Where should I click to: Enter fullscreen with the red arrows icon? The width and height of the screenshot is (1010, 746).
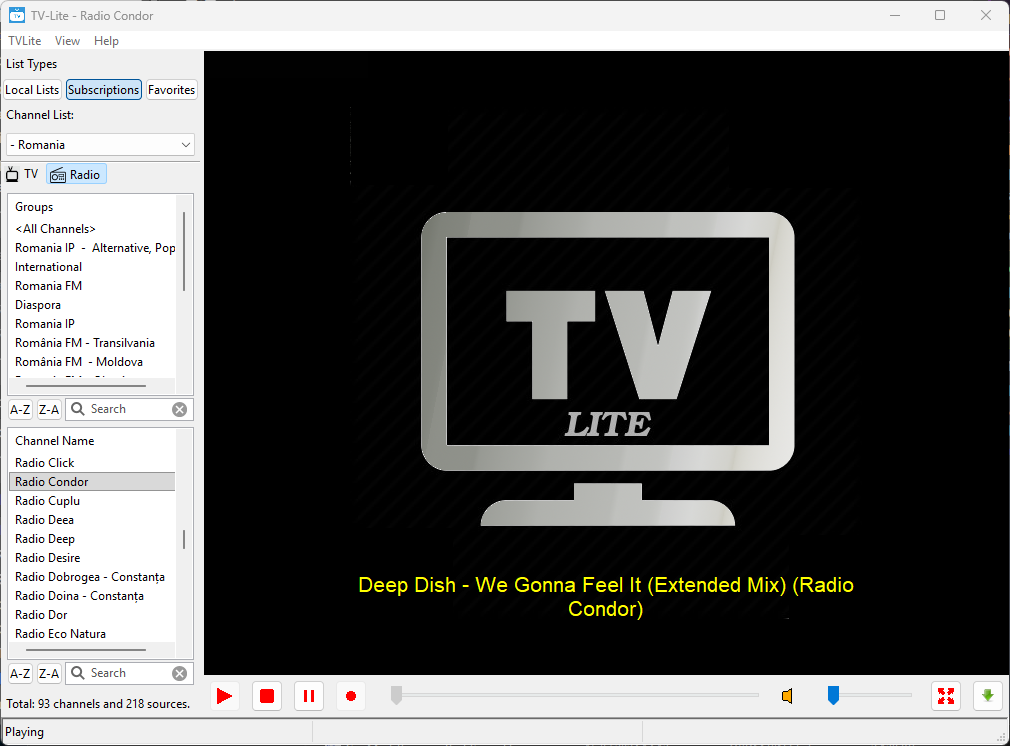[945, 696]
